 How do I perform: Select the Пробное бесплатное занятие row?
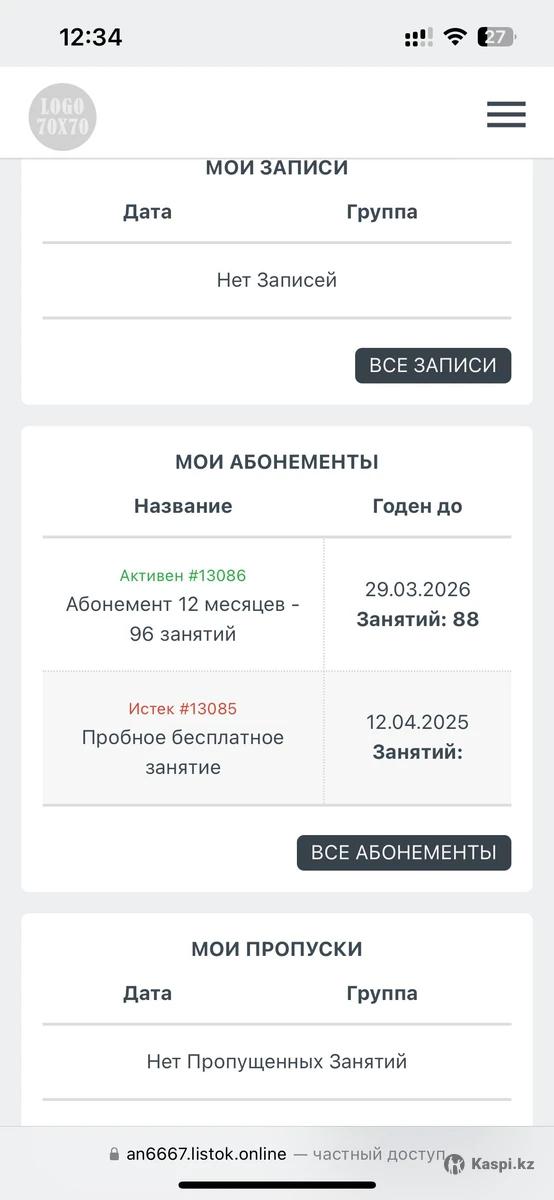pos(277,738)
